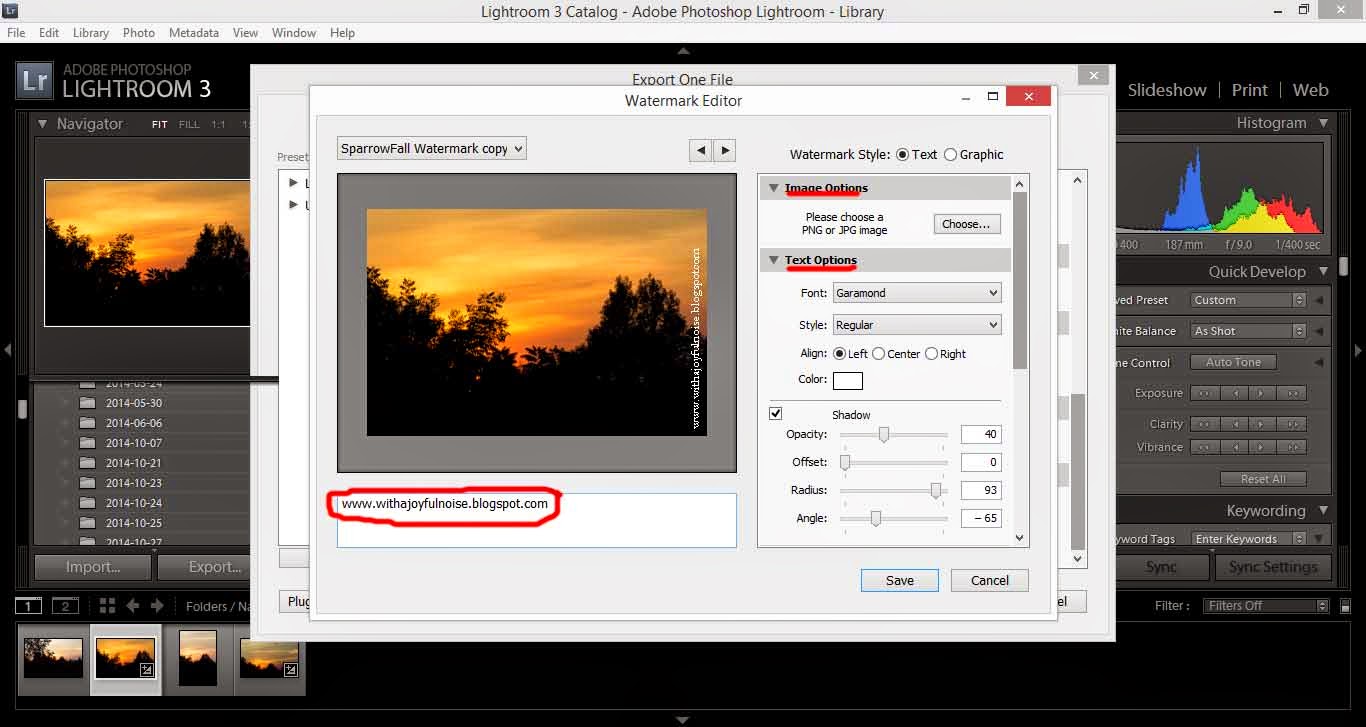Viewport: 1366px width, 727px height.
Task: Click the Save button
Action: pyautogui.click(x=899, y=581)
